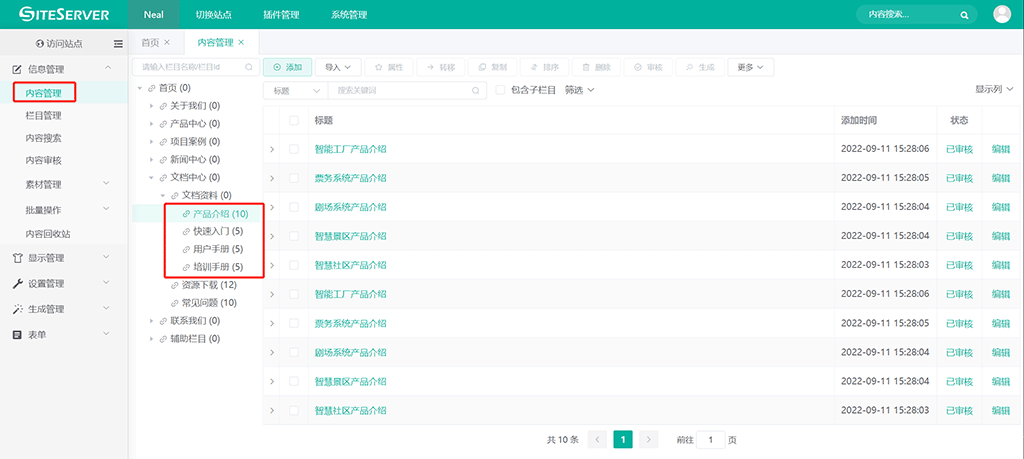Check the 包含子栏目 checkbox
This screenshot has width=1024, height=459.
(501, 90)
